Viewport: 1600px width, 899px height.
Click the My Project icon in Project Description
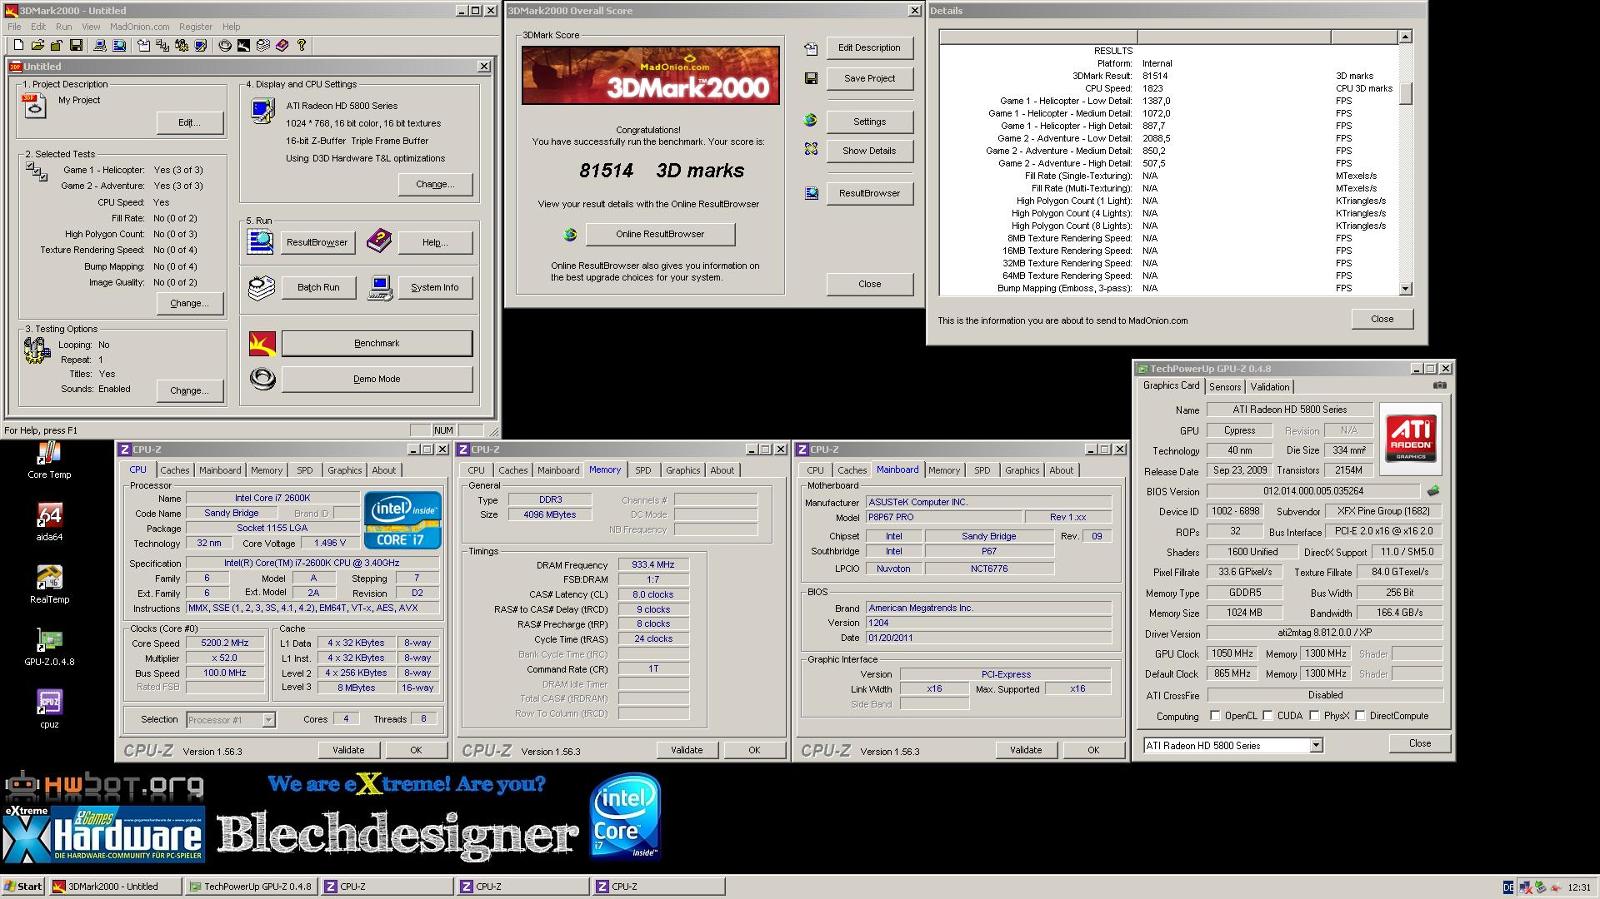pos(35,106)
